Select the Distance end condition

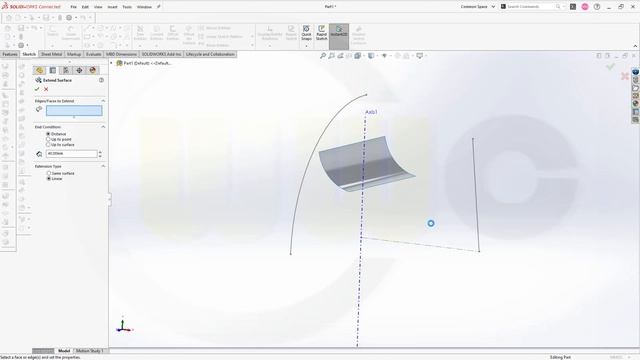[48, 134]
